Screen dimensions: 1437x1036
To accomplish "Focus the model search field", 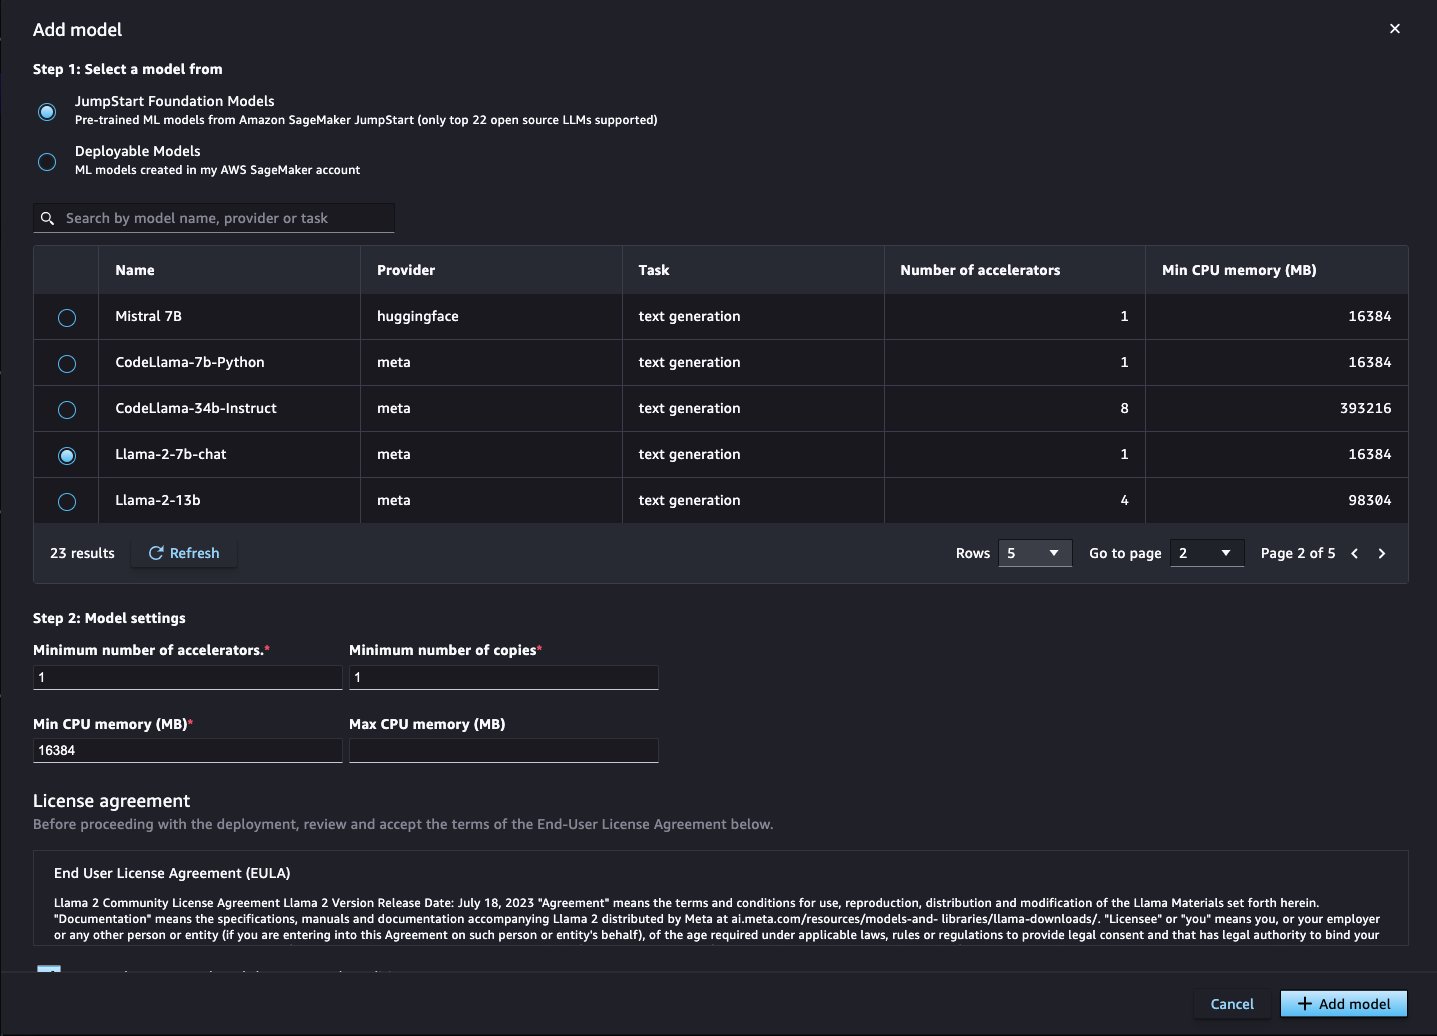I will pyautogui.click(x=214, y=218).
